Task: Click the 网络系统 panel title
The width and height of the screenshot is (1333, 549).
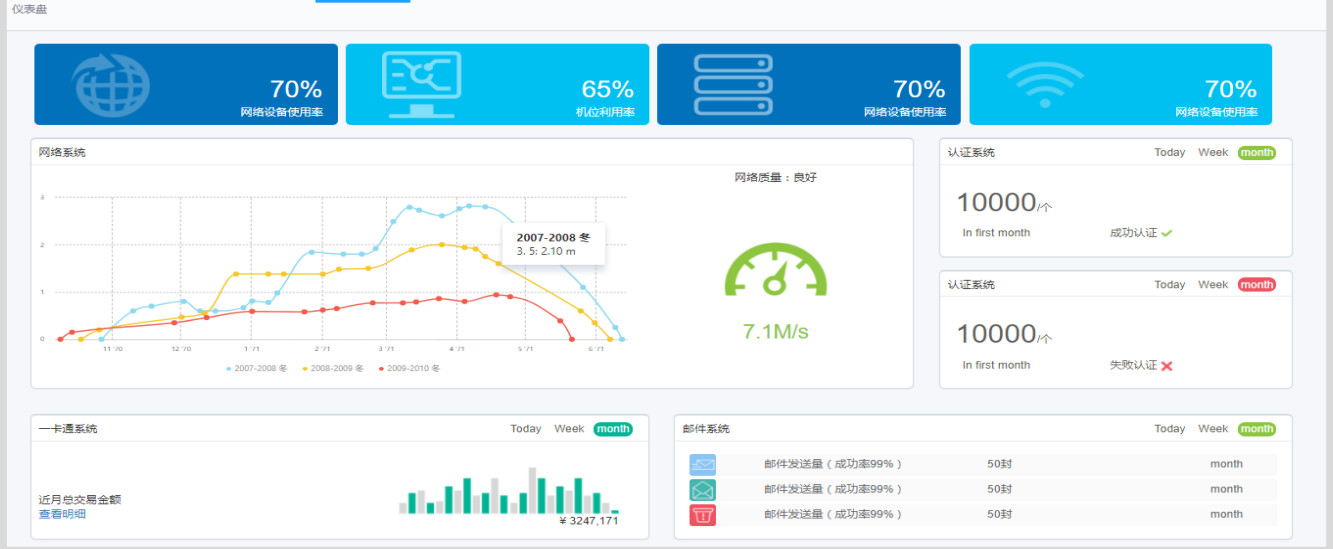Action: coord(62,153)
